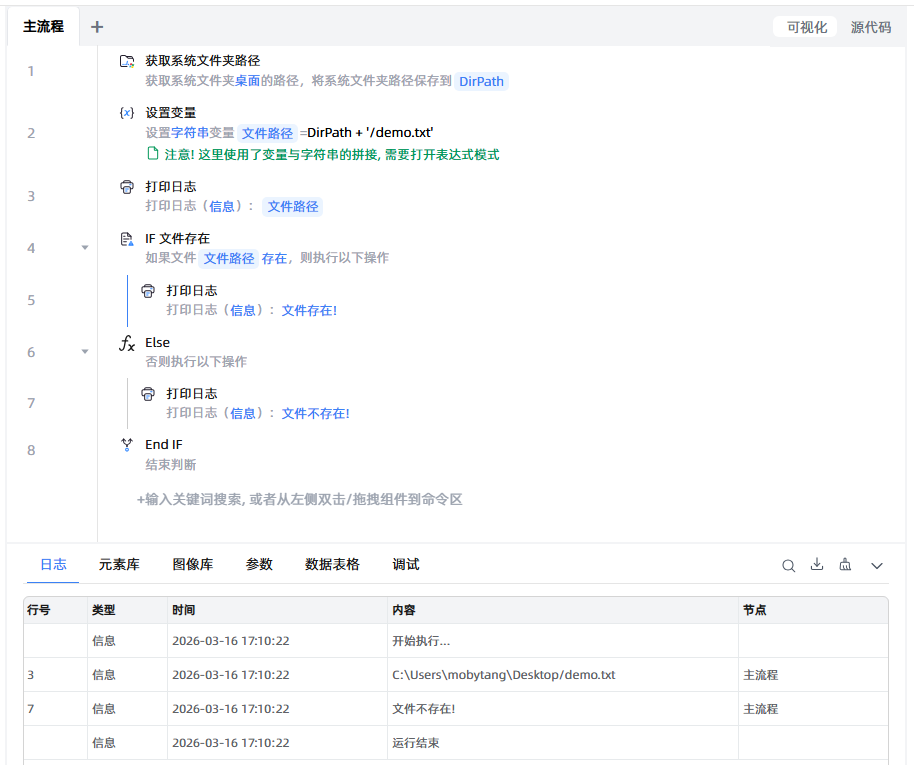The height and width of the screenshot is (765, 914).
Task: Switch to 可视化 view
Action: point(807,27)
